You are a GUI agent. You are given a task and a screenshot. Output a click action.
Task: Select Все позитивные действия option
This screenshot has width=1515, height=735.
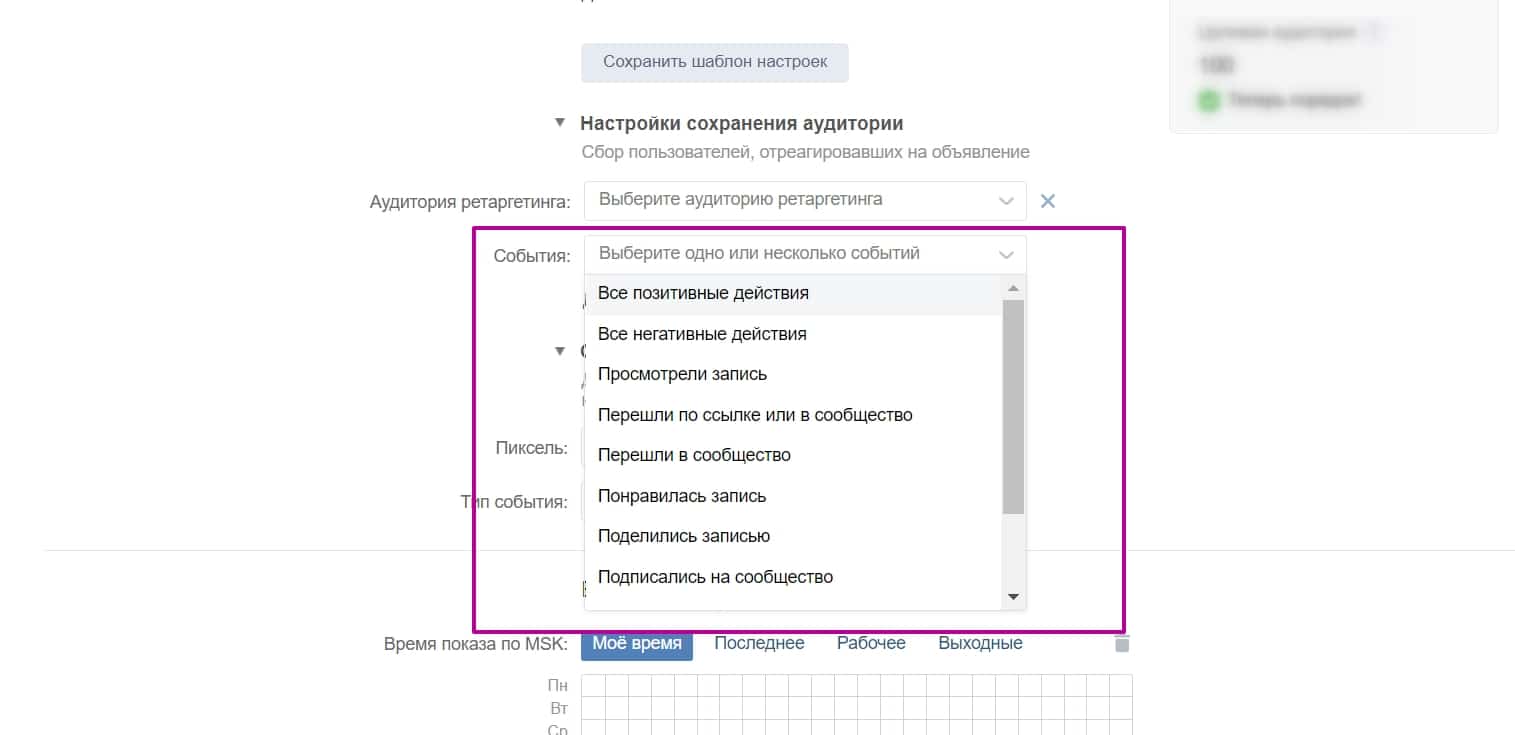(793, 294)
